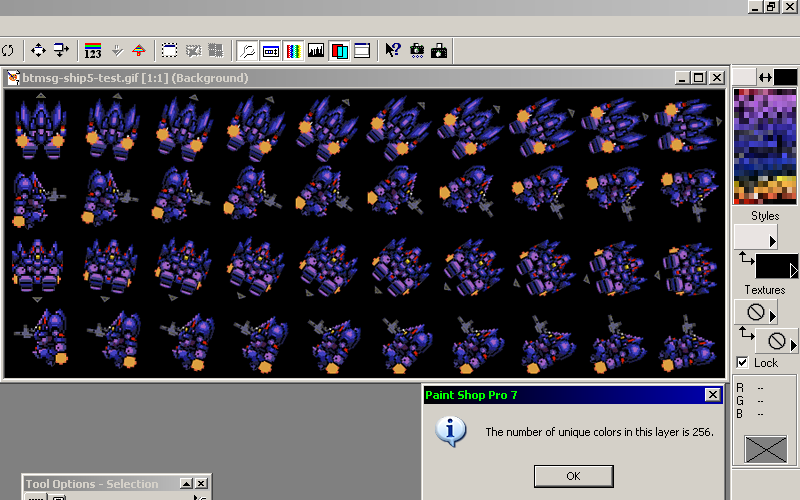The image size is (800, 500).
Task: Close the Paint Shop Pro 7 dialog
Action: pos(713,394)
